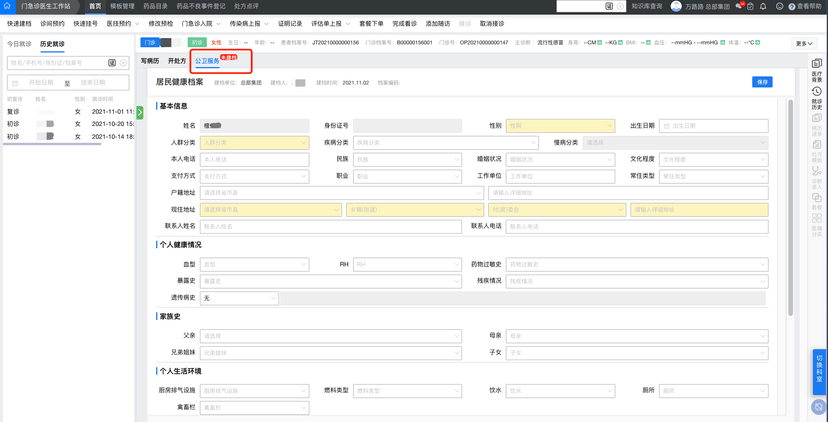This screenshot has height=422, width=828.
Task: Click the green edit icon beside height CM
Action: (600, 42)
